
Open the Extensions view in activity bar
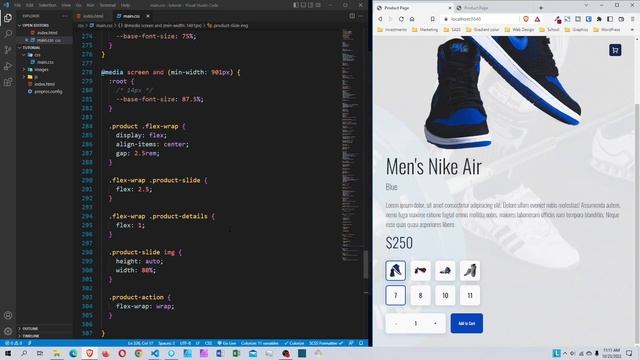[8, 82]
